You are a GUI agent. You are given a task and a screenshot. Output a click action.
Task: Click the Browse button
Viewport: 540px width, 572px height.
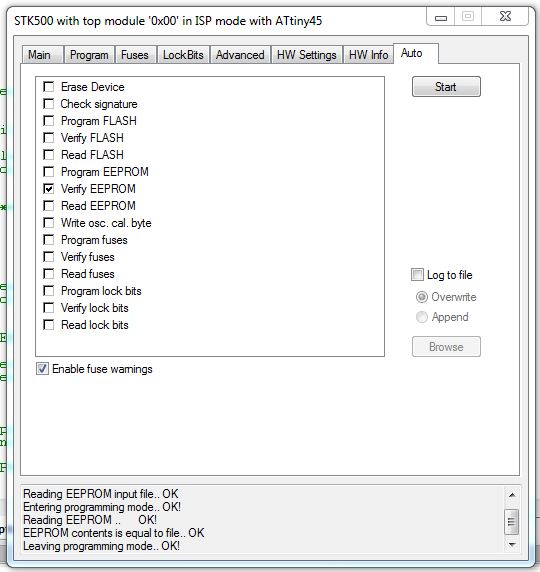click(446, 347)
